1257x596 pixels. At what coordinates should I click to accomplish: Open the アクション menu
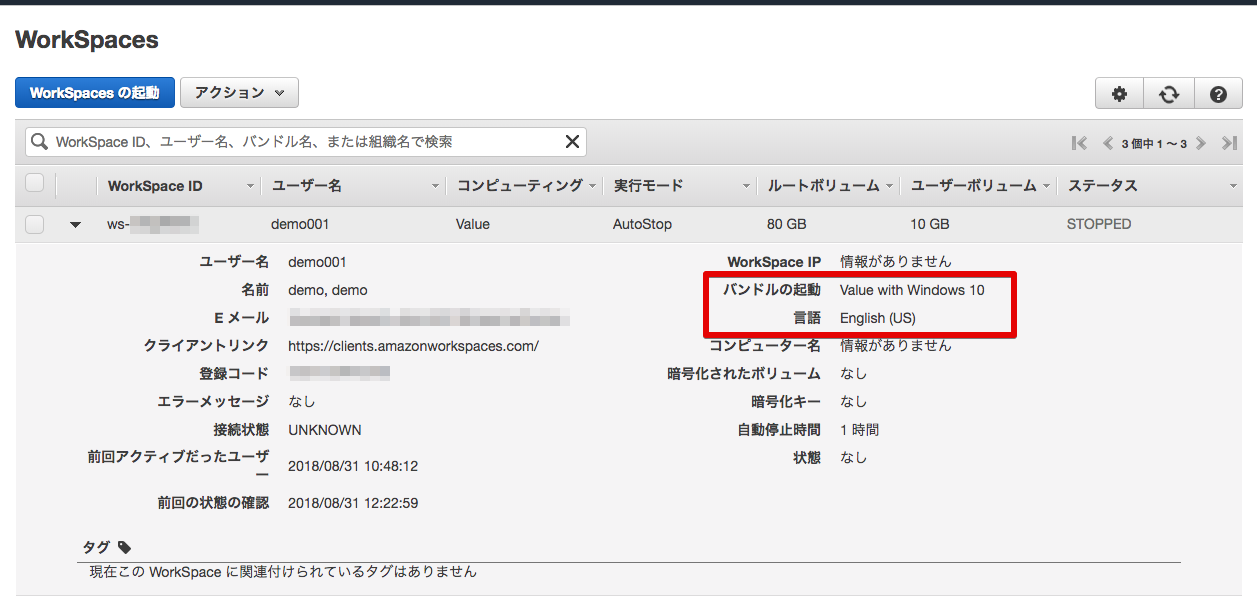239,91
